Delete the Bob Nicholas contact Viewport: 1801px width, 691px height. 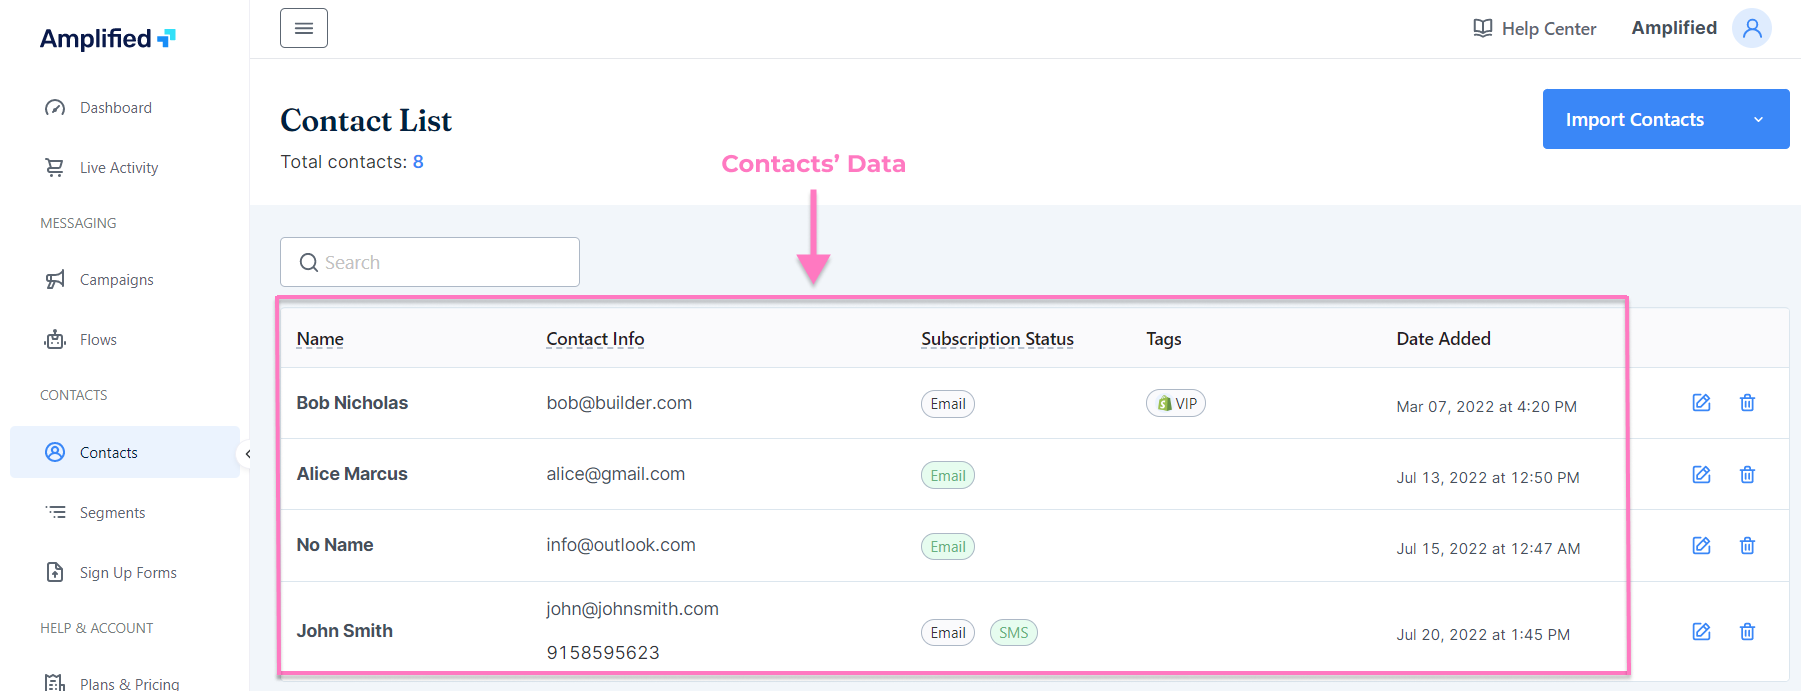pyautogui.click(x=1747, y=403)
